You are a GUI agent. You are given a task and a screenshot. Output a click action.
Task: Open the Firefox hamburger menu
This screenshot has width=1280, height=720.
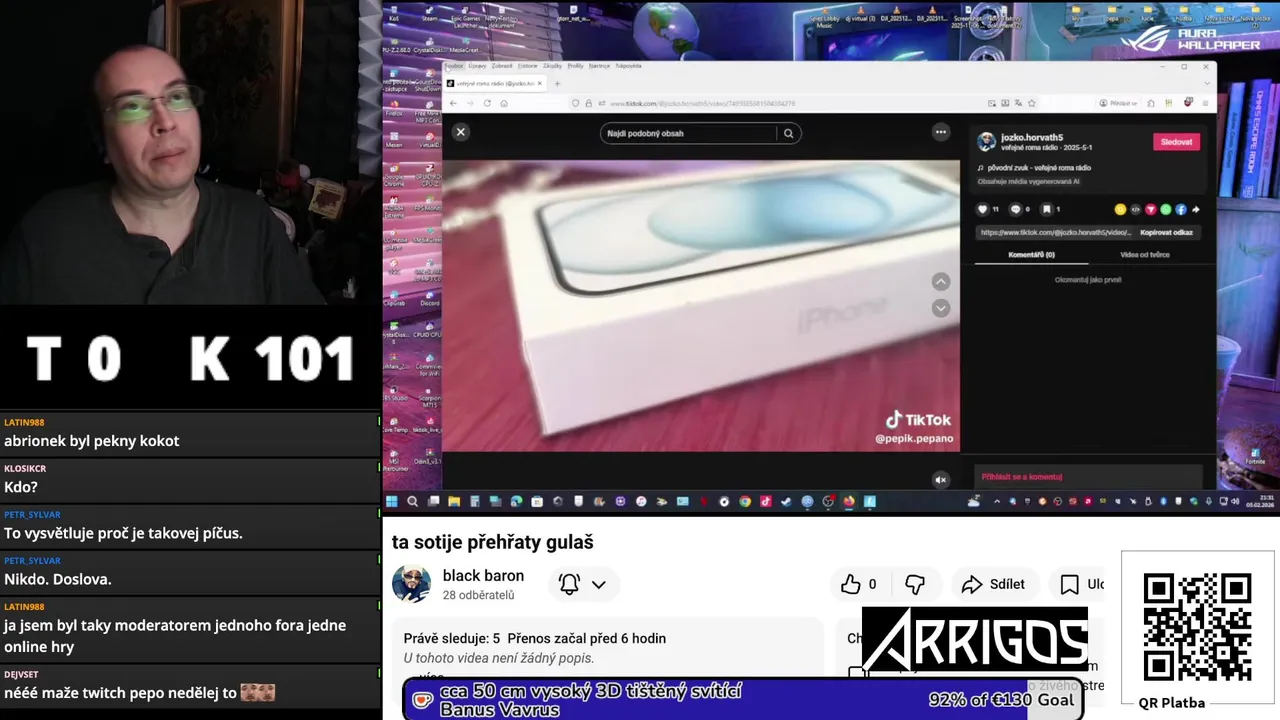1205,103
